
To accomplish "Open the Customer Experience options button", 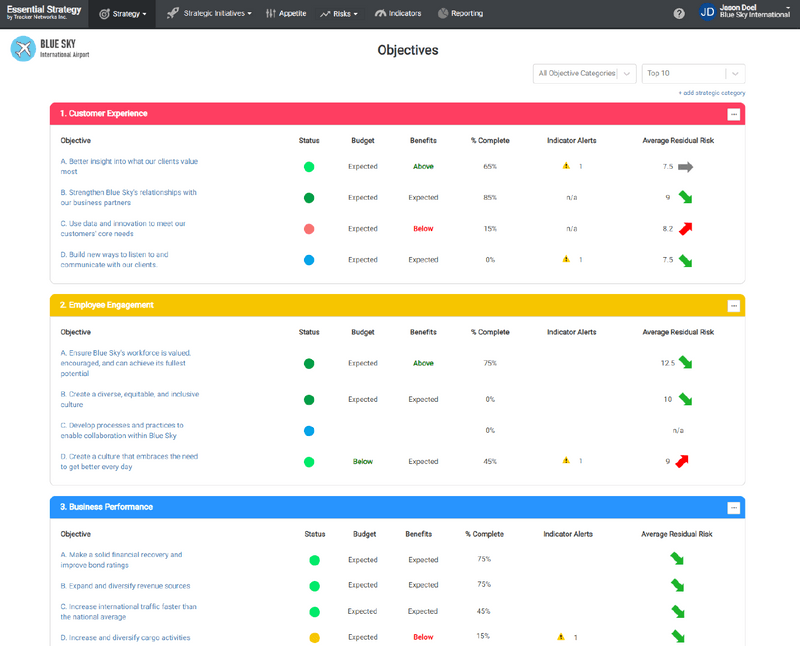I will click(x=734, y=113).
